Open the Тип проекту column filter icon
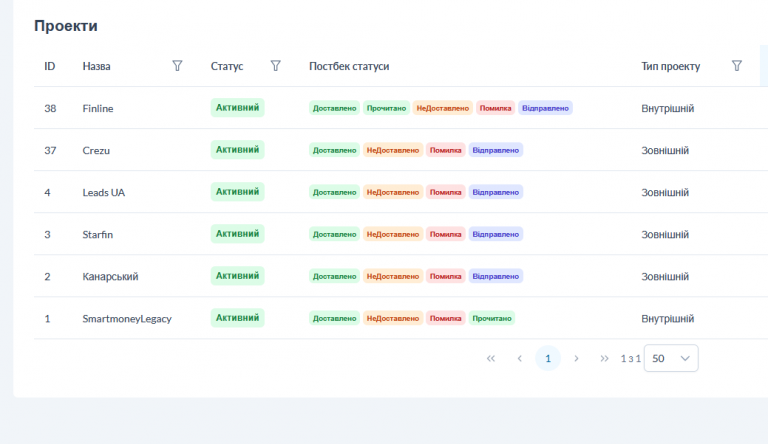 737,66
